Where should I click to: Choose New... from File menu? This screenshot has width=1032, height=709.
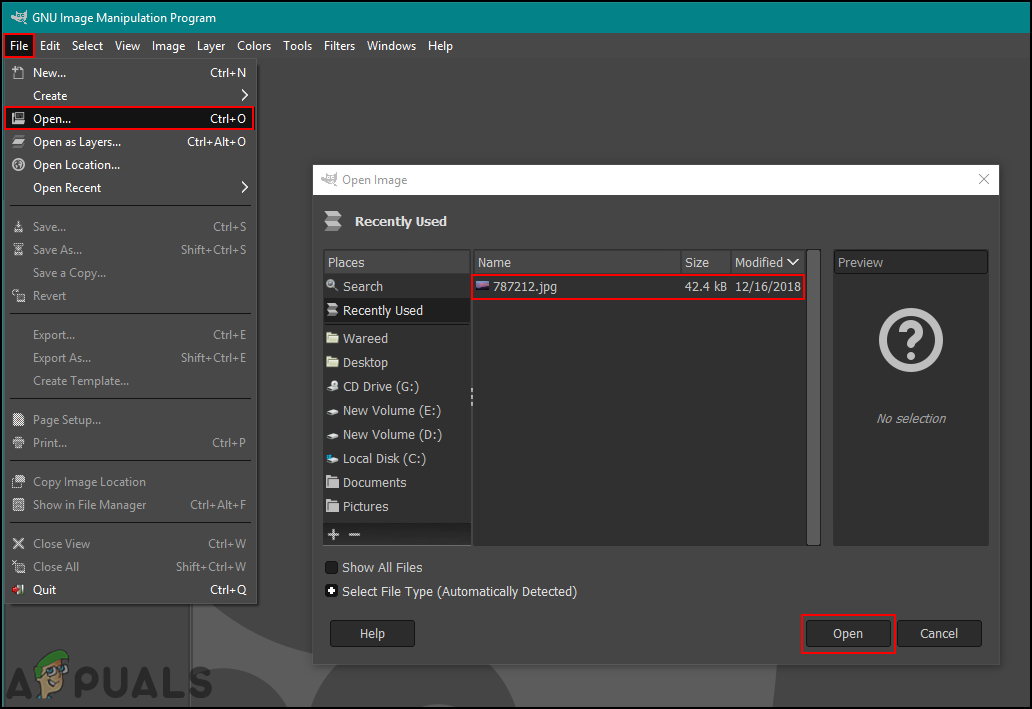click(49, 73)
